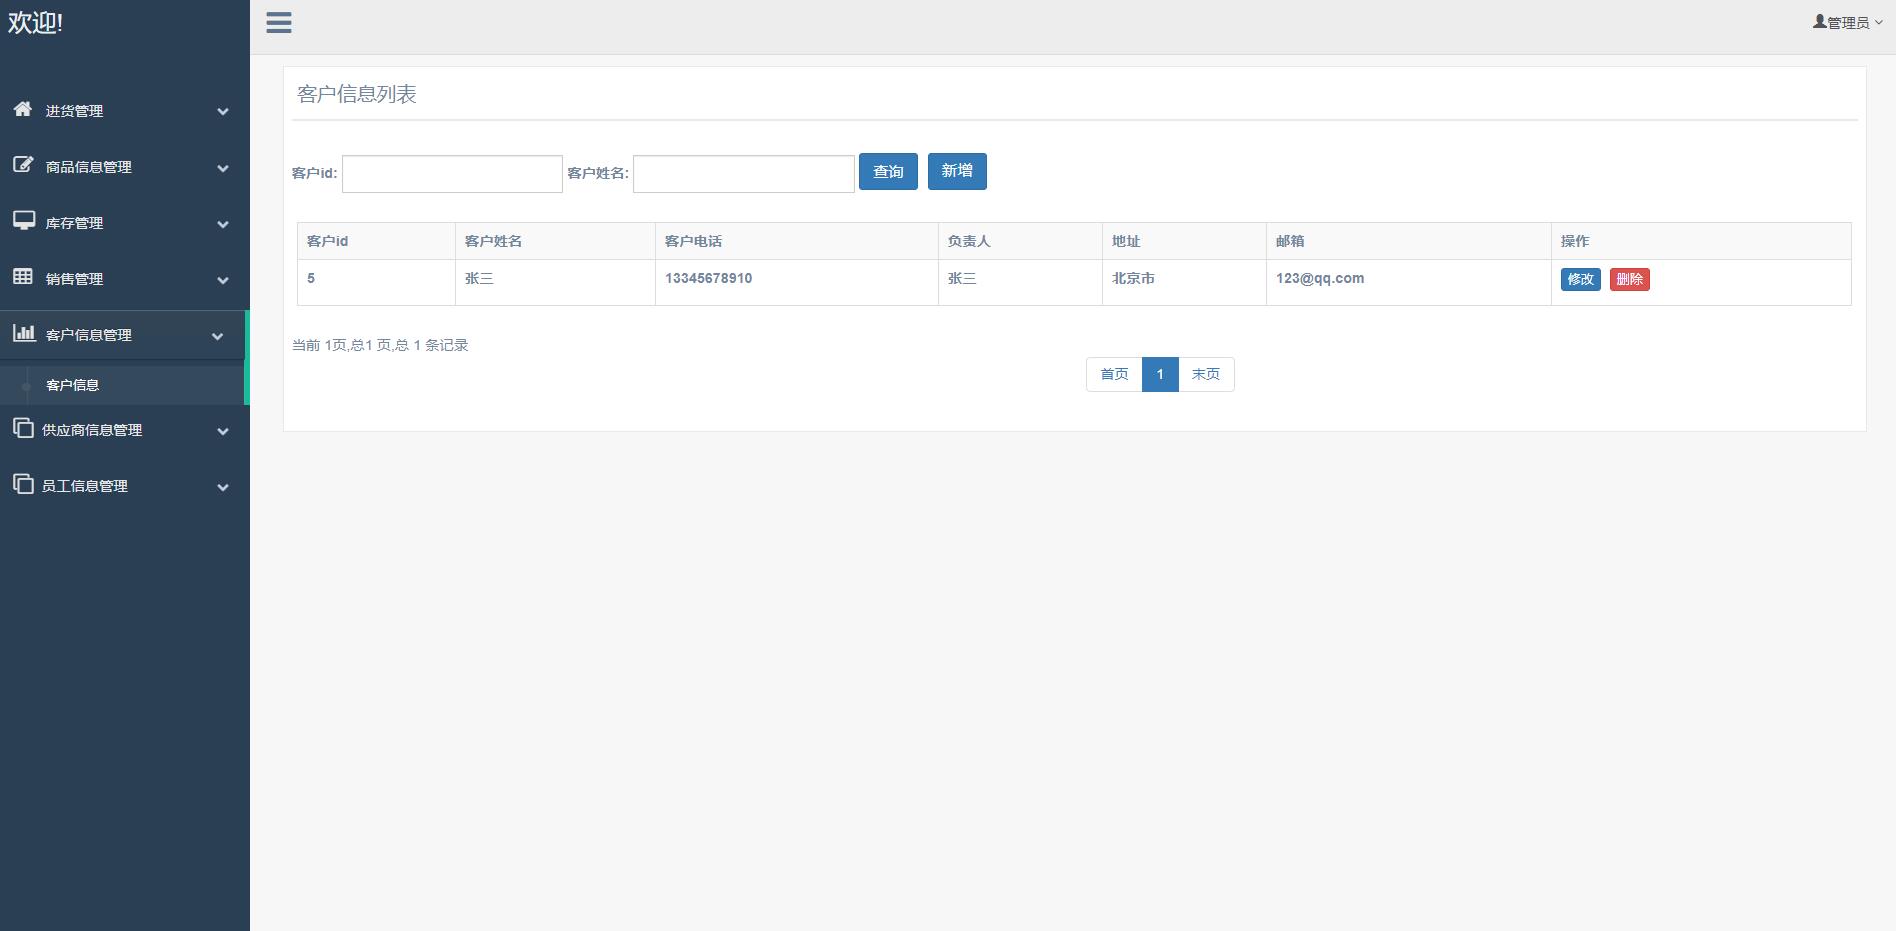
Task: Expand the 进货管理 chevron
Action: 223,112
